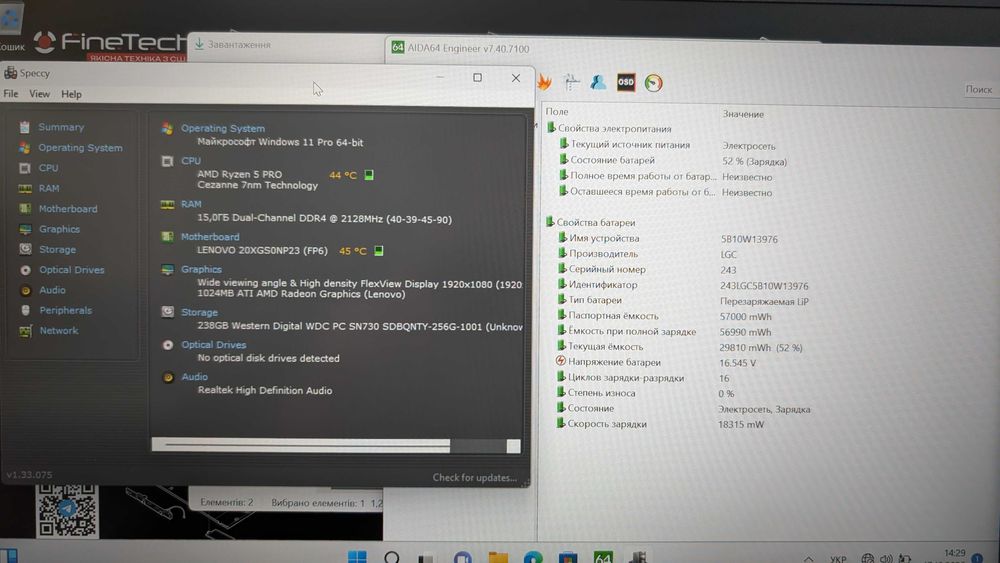Select the Текущая ёмкость row
1000x563 pixels.
click(680, 347)
